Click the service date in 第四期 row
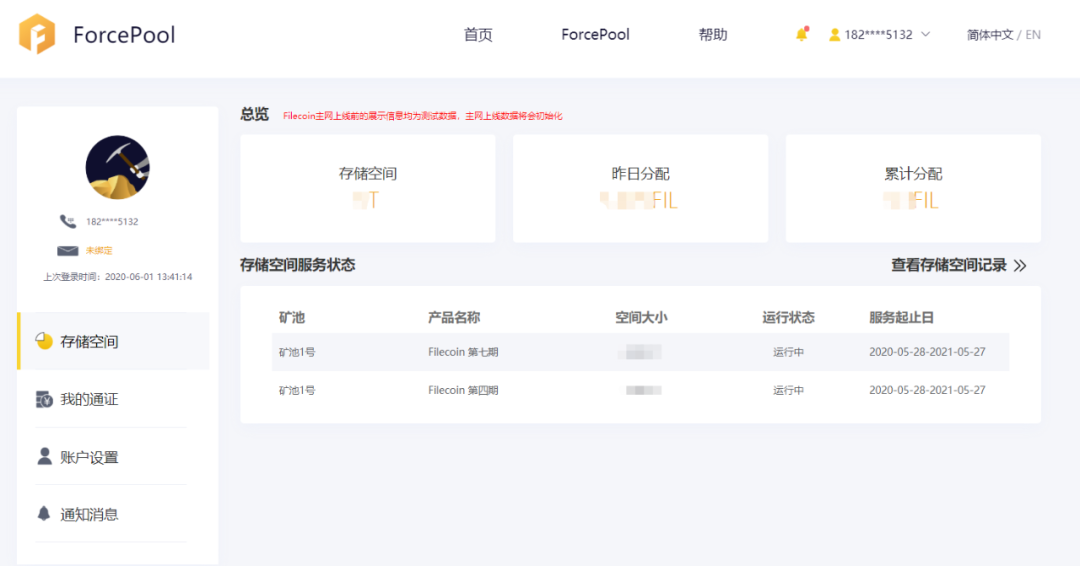 click(927, 390)
